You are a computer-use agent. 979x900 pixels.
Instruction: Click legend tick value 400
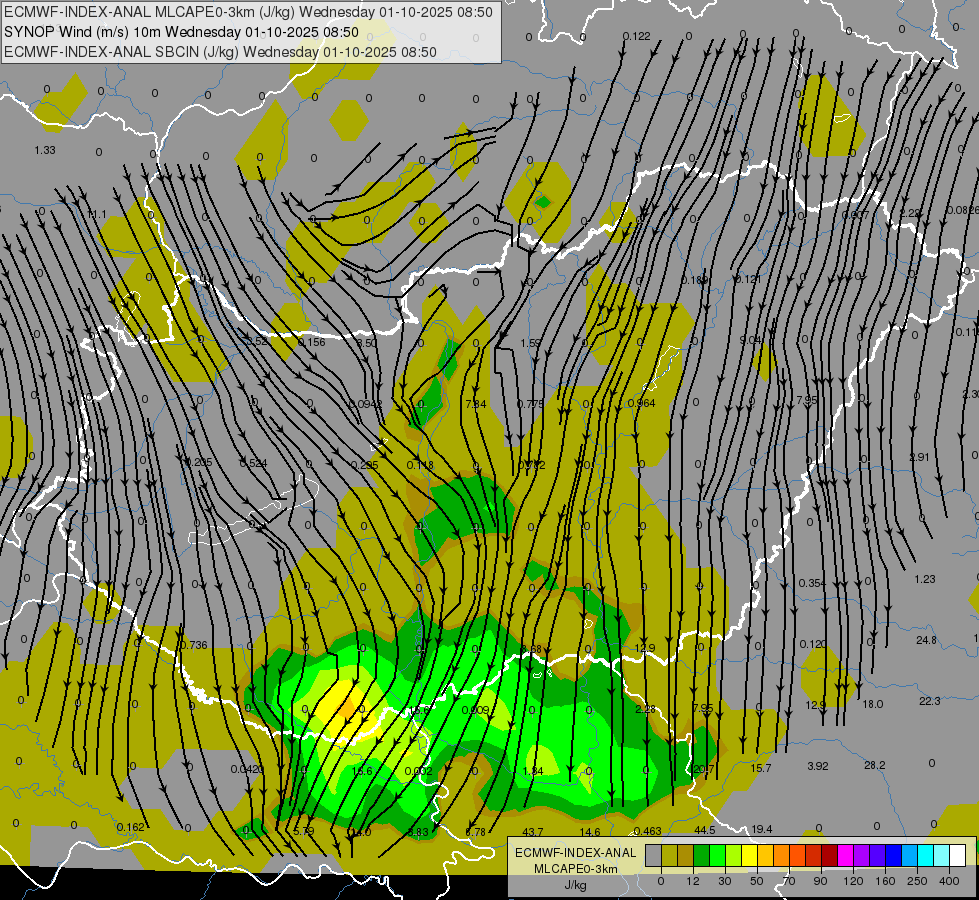coord(949,881)
